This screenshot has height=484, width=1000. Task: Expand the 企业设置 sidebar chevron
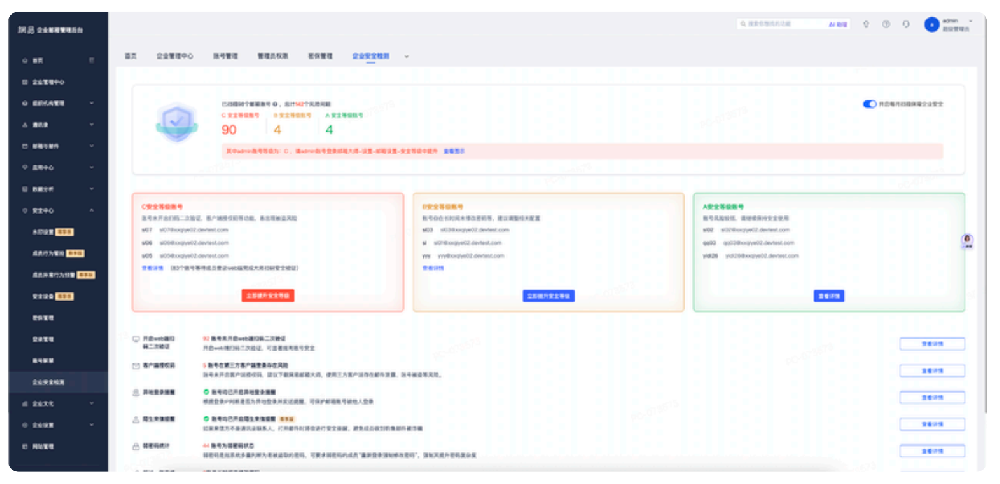(92, 425)
